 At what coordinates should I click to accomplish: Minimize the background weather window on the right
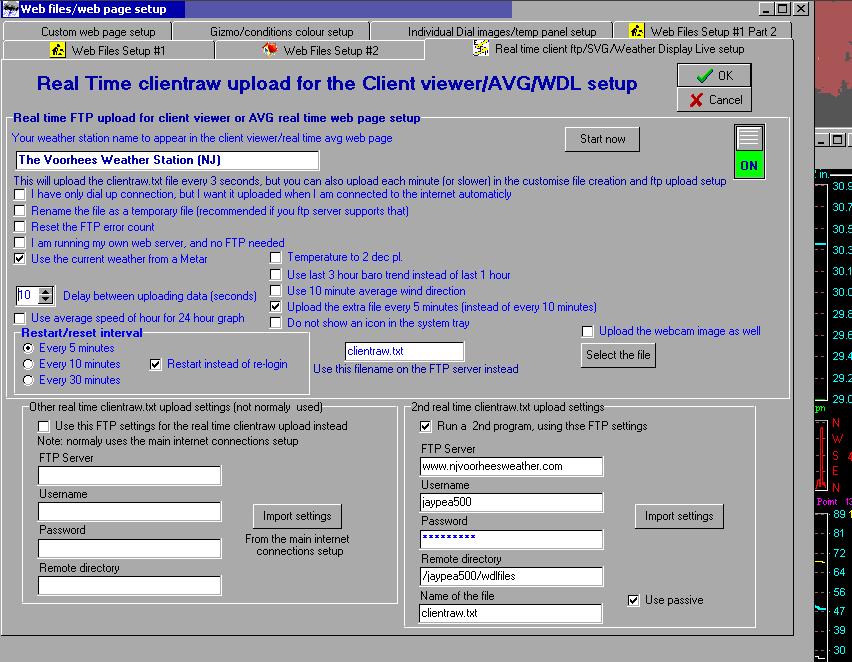click(x=822, y=140)
